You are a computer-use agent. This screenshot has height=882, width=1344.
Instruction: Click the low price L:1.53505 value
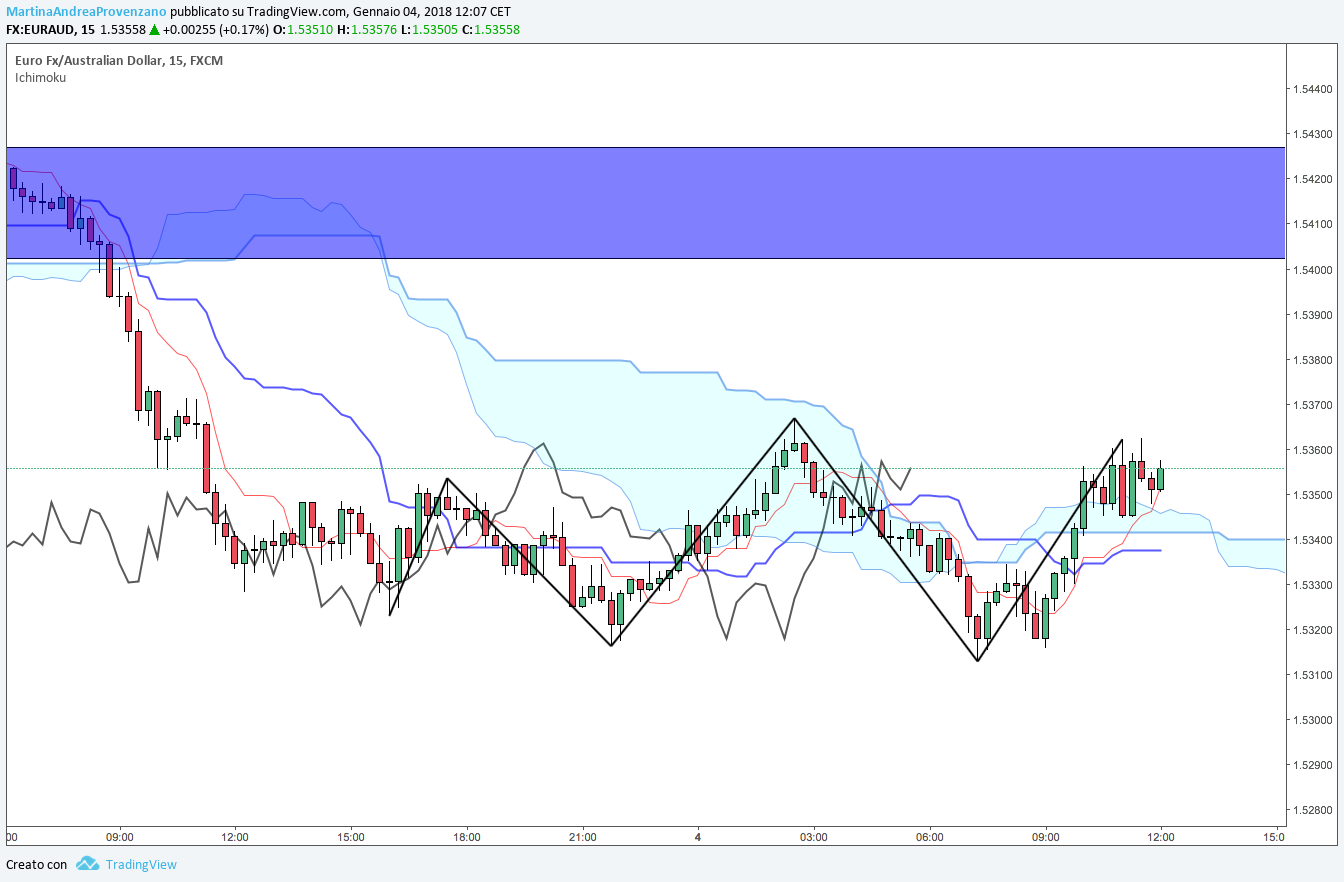pos(430,29)
